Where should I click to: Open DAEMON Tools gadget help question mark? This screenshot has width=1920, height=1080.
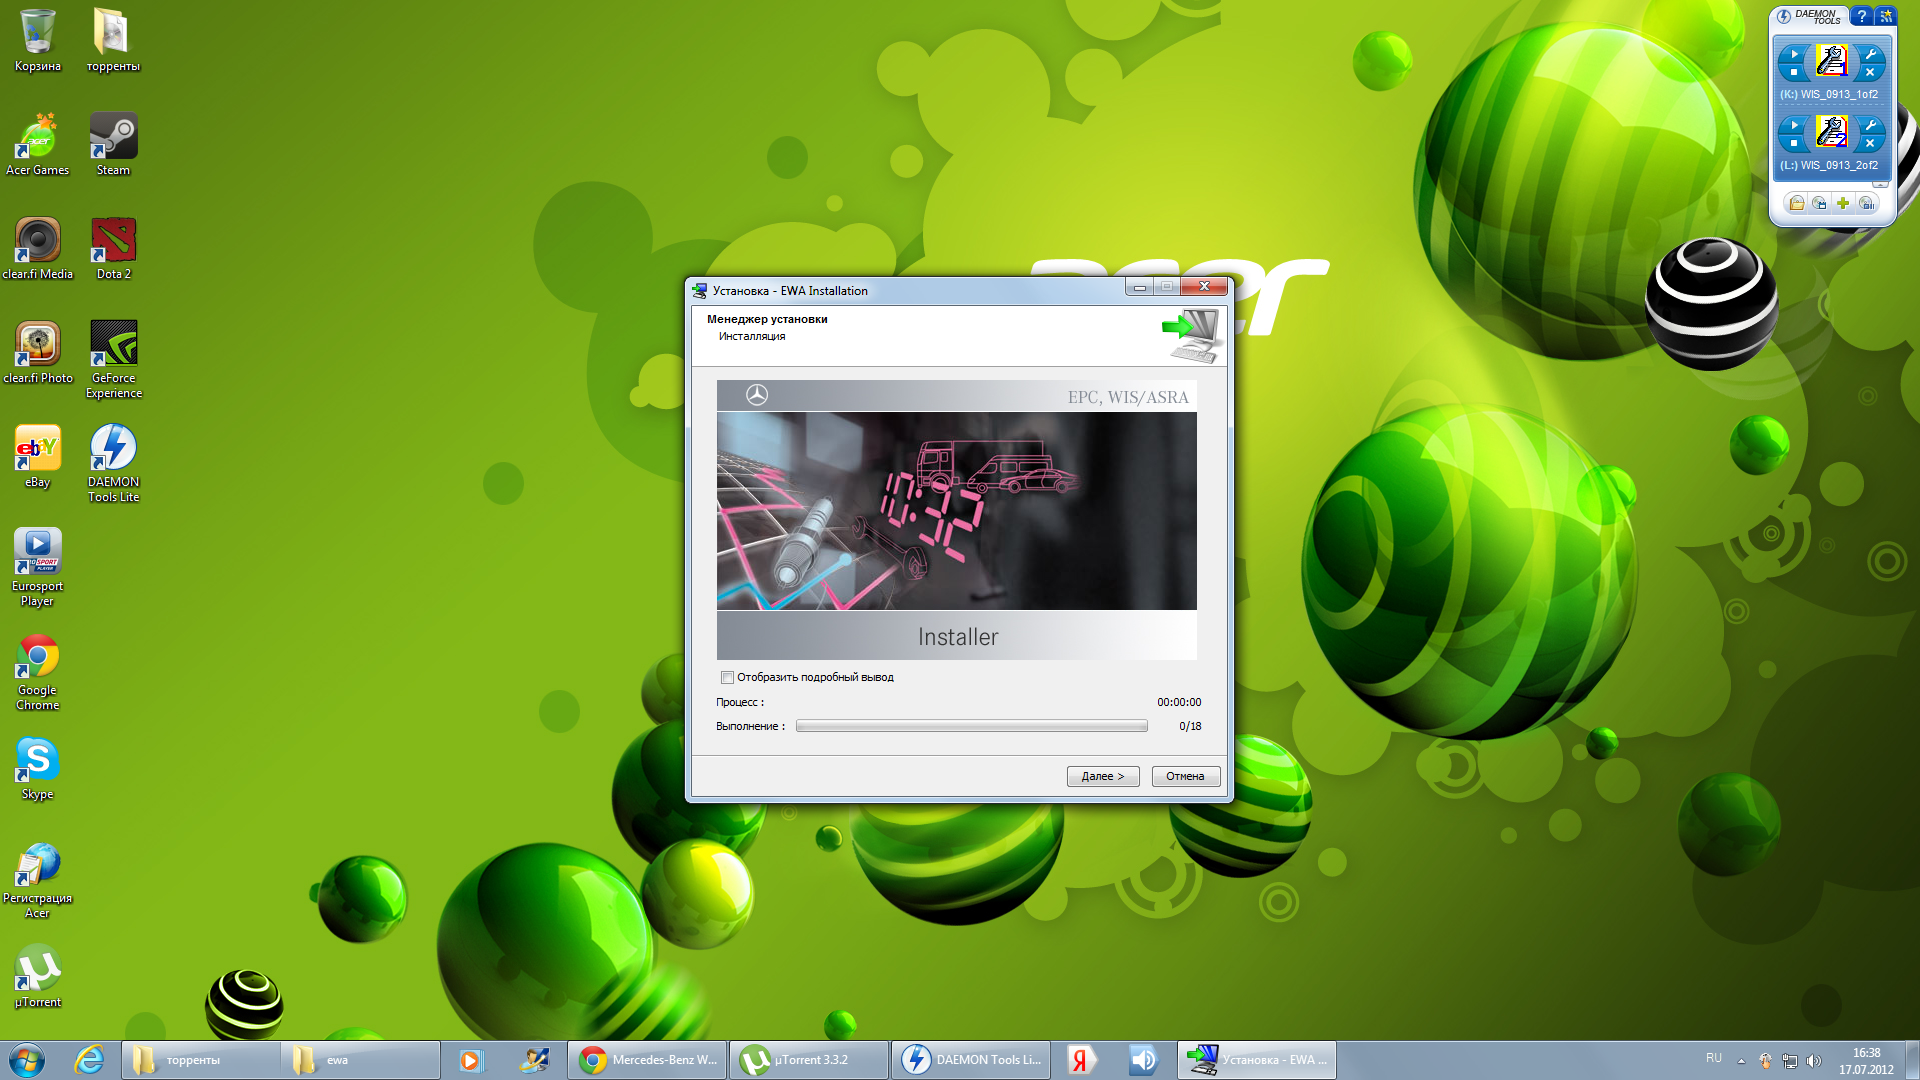point(1861,16)
